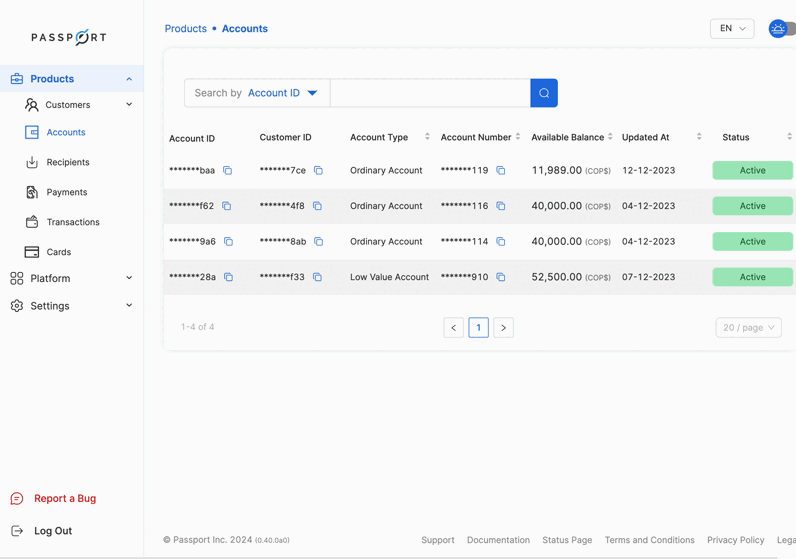Expand the Platform section chevron
Screen dimensions: 796x559
click(x=129, y=278)
